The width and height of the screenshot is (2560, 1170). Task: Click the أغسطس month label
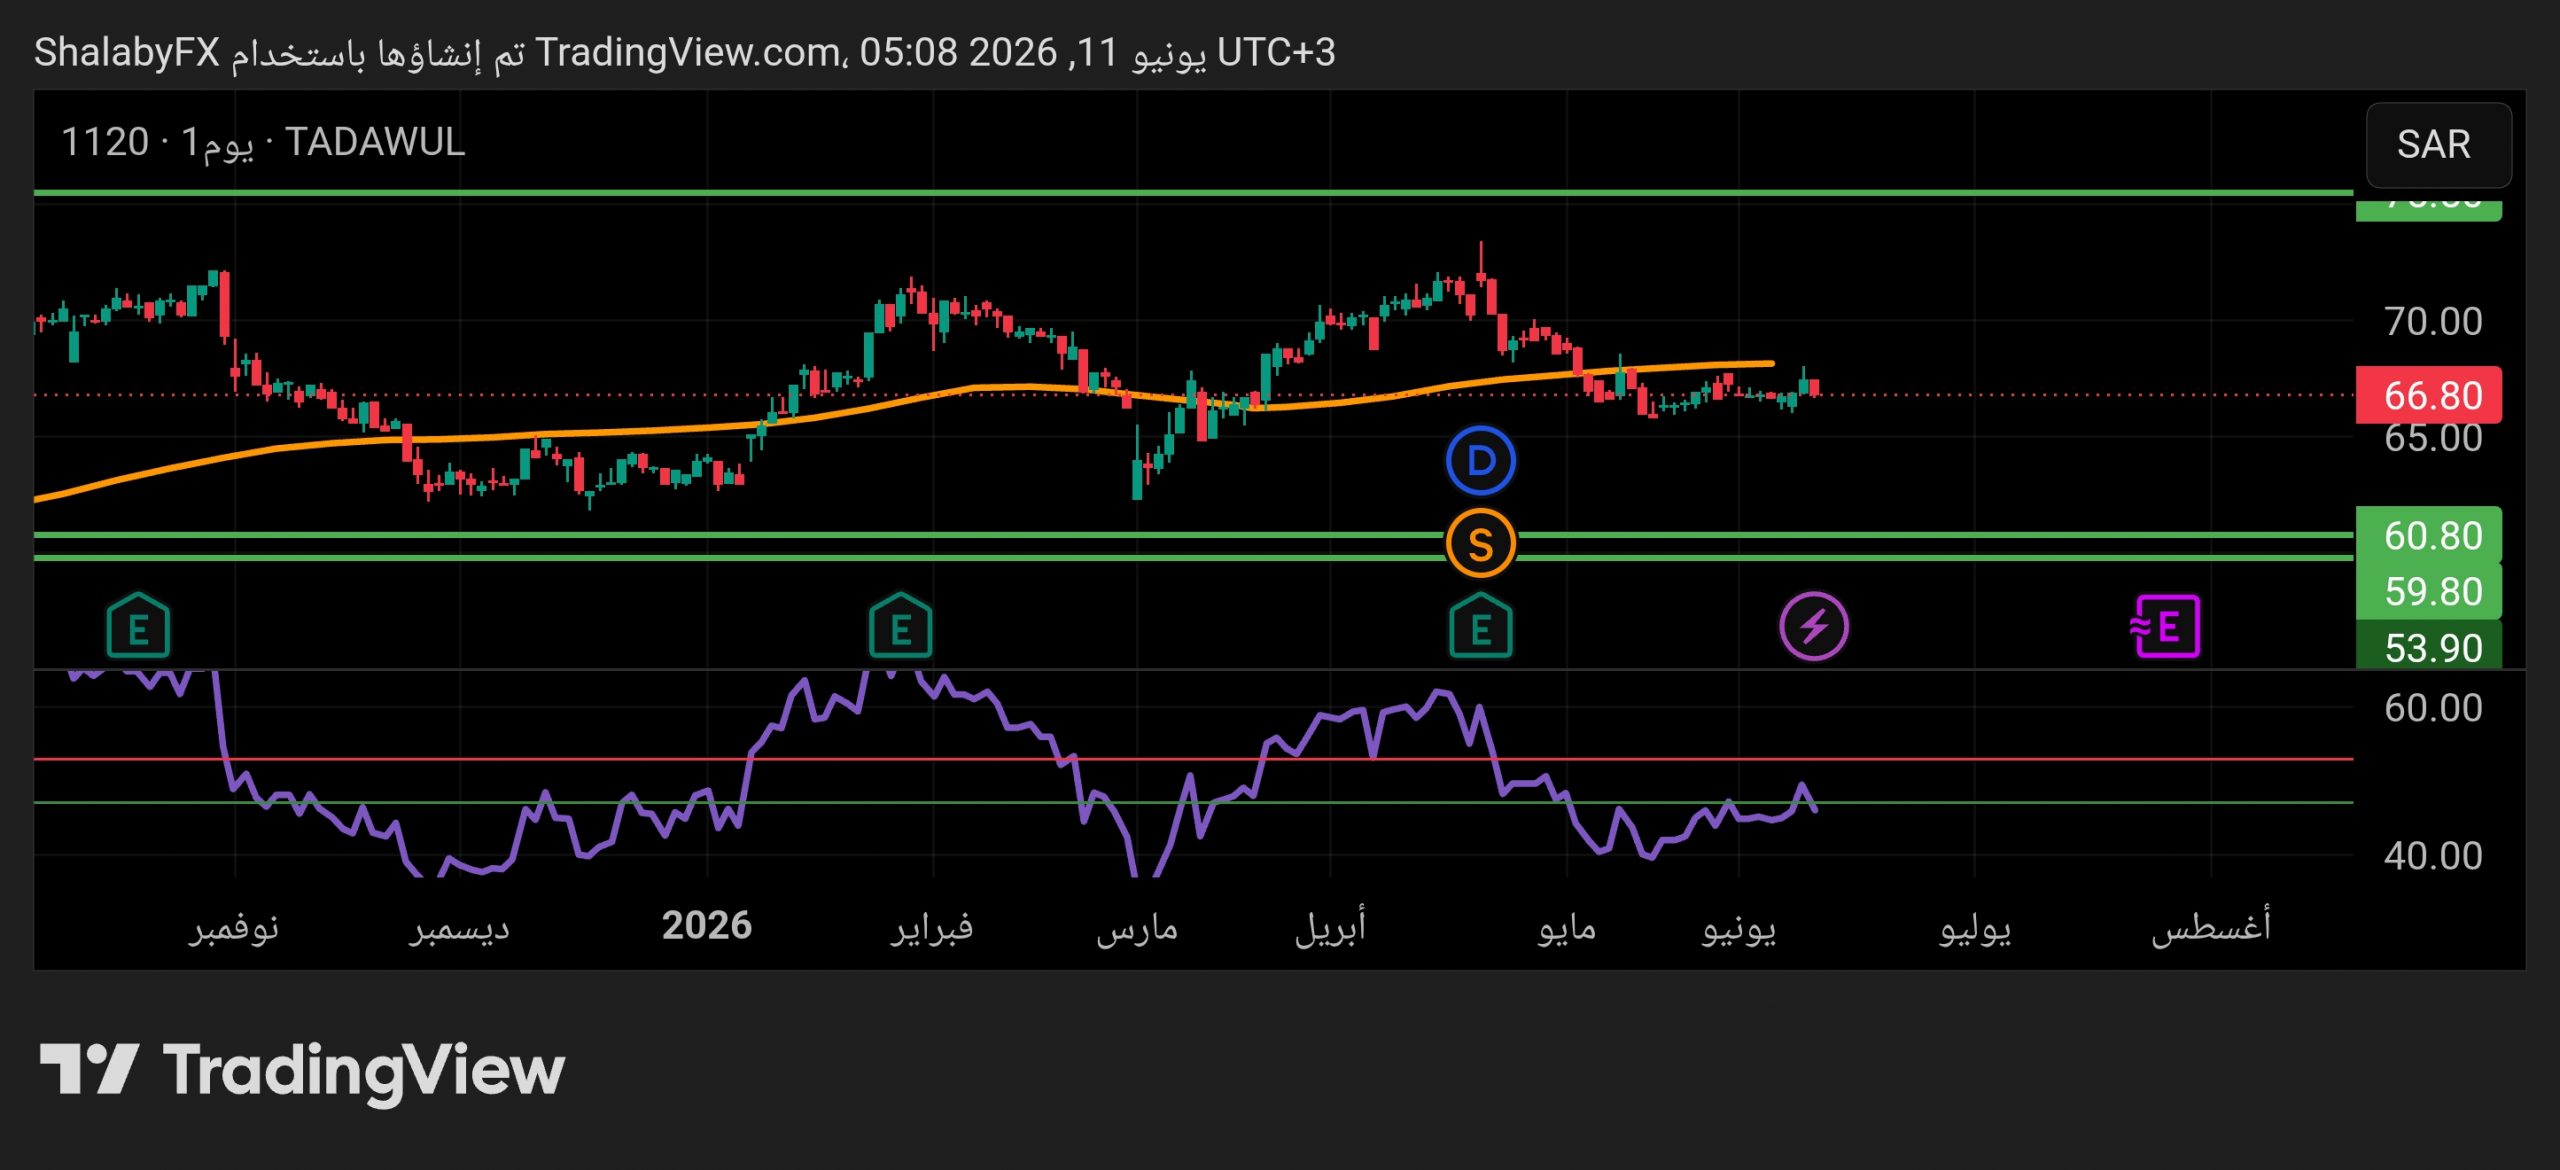point(2211,926)
